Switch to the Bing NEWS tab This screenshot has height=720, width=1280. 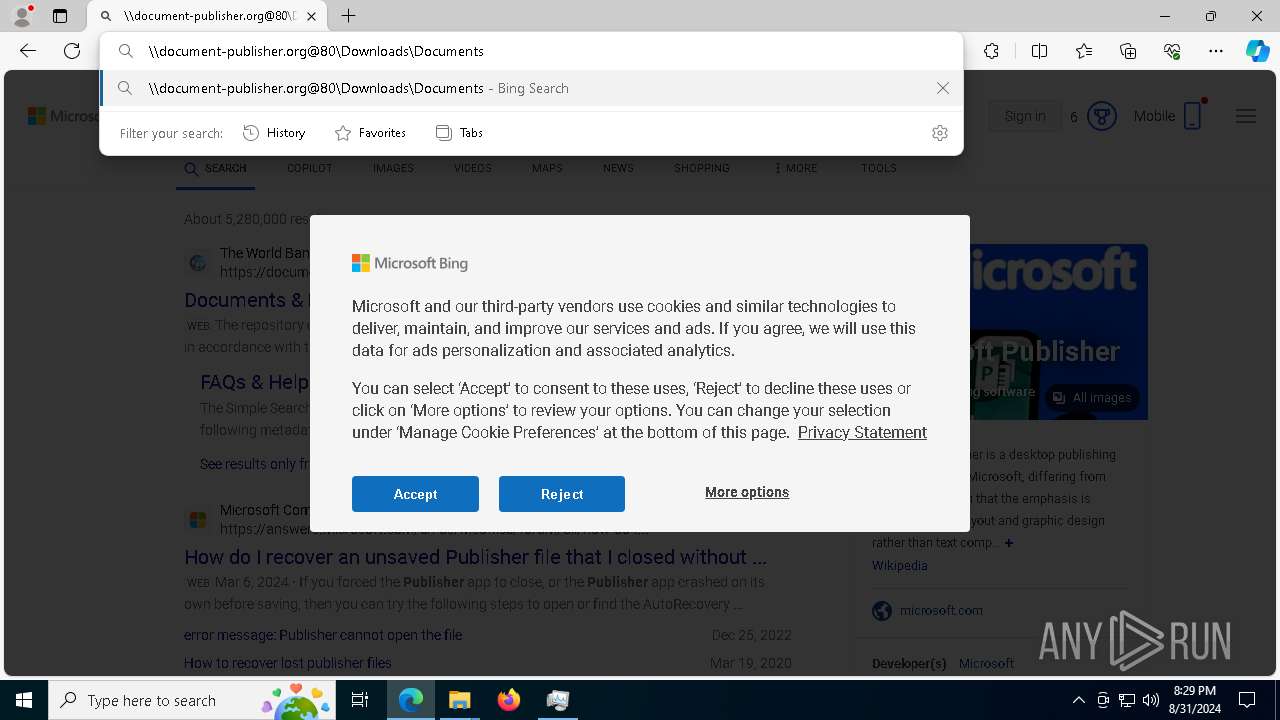pyautogui.click(x=618, y=168)
